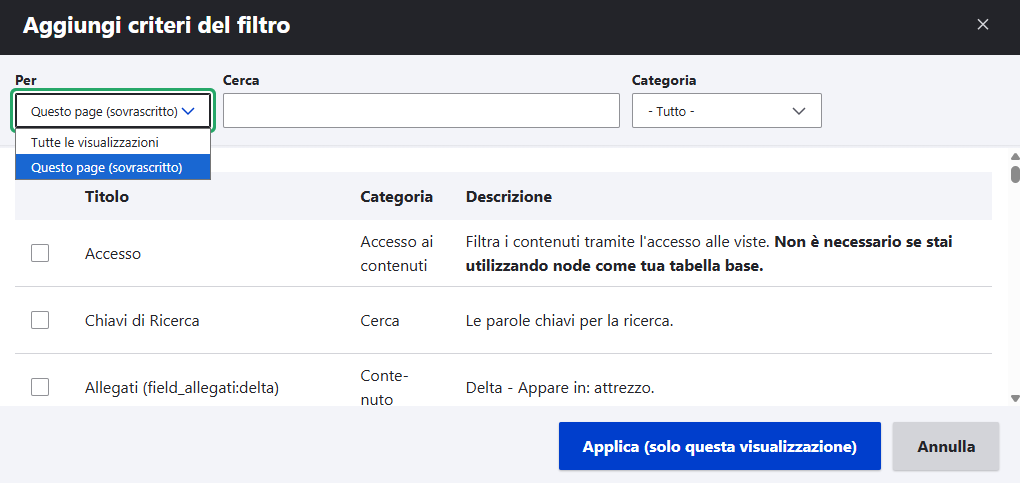Click the scrollbar up arrow

1014,157
